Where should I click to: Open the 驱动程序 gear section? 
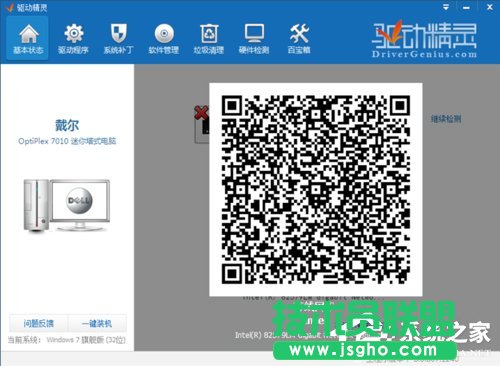tap(73, 39)
